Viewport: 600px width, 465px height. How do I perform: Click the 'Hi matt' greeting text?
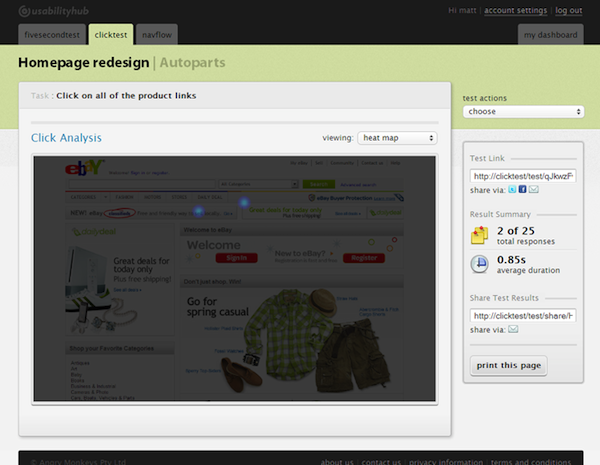tap(462, 10)
